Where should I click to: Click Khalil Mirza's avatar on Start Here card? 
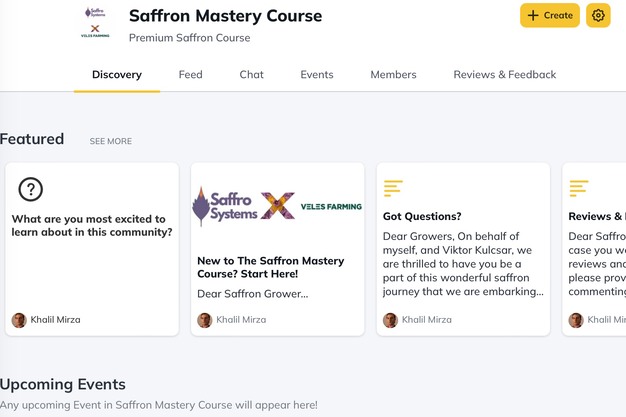click(x=205, y=320)
